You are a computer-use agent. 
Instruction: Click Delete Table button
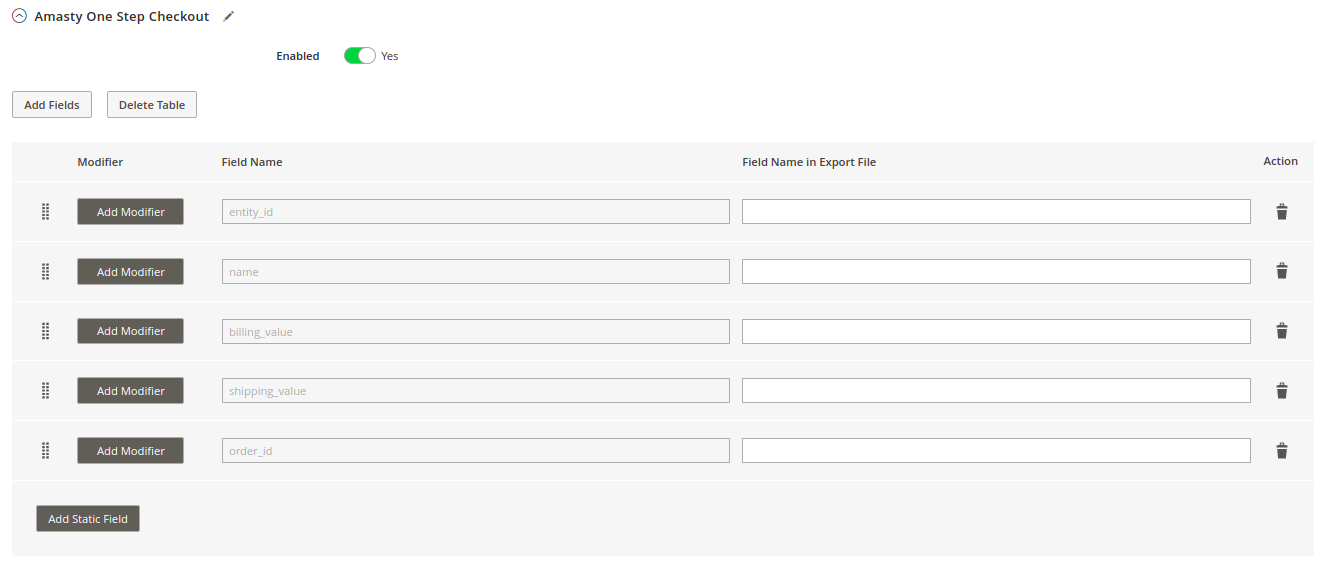152,105
